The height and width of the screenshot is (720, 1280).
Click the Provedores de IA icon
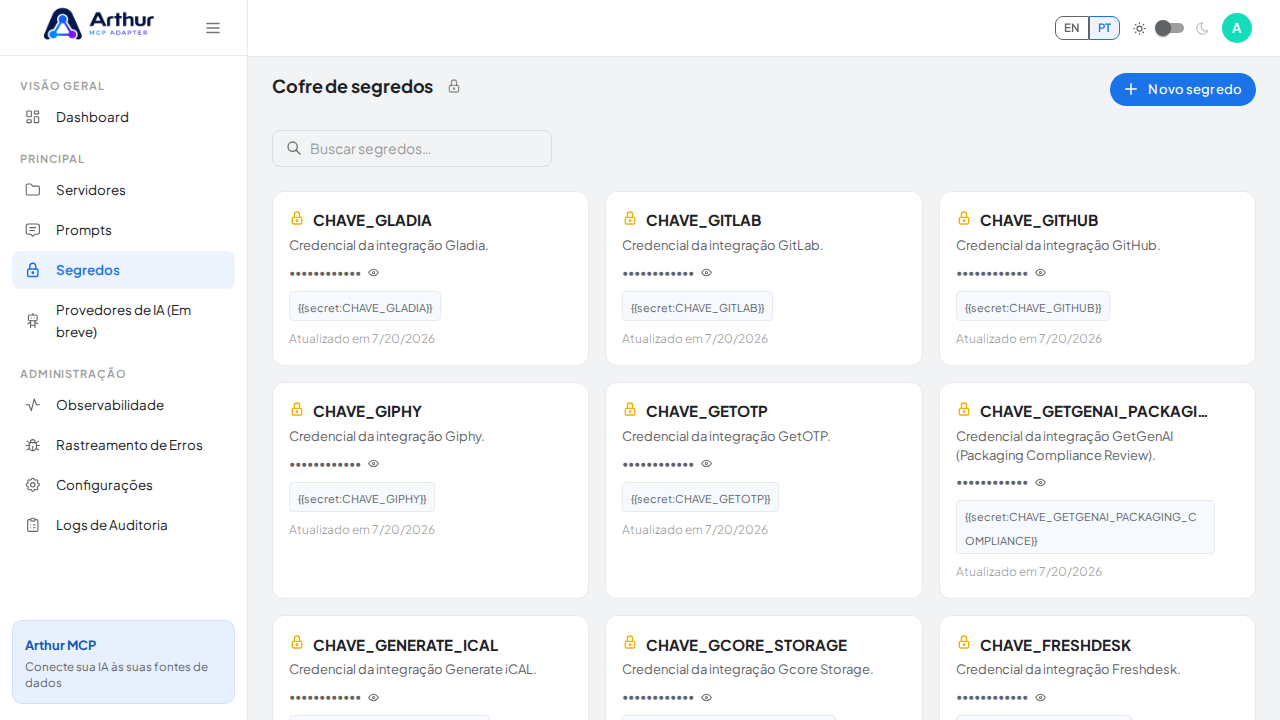tap(33, 321)
